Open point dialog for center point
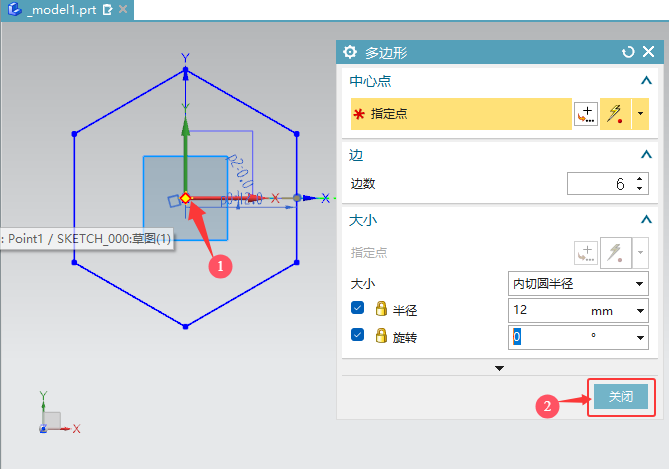 pos(585,114)
